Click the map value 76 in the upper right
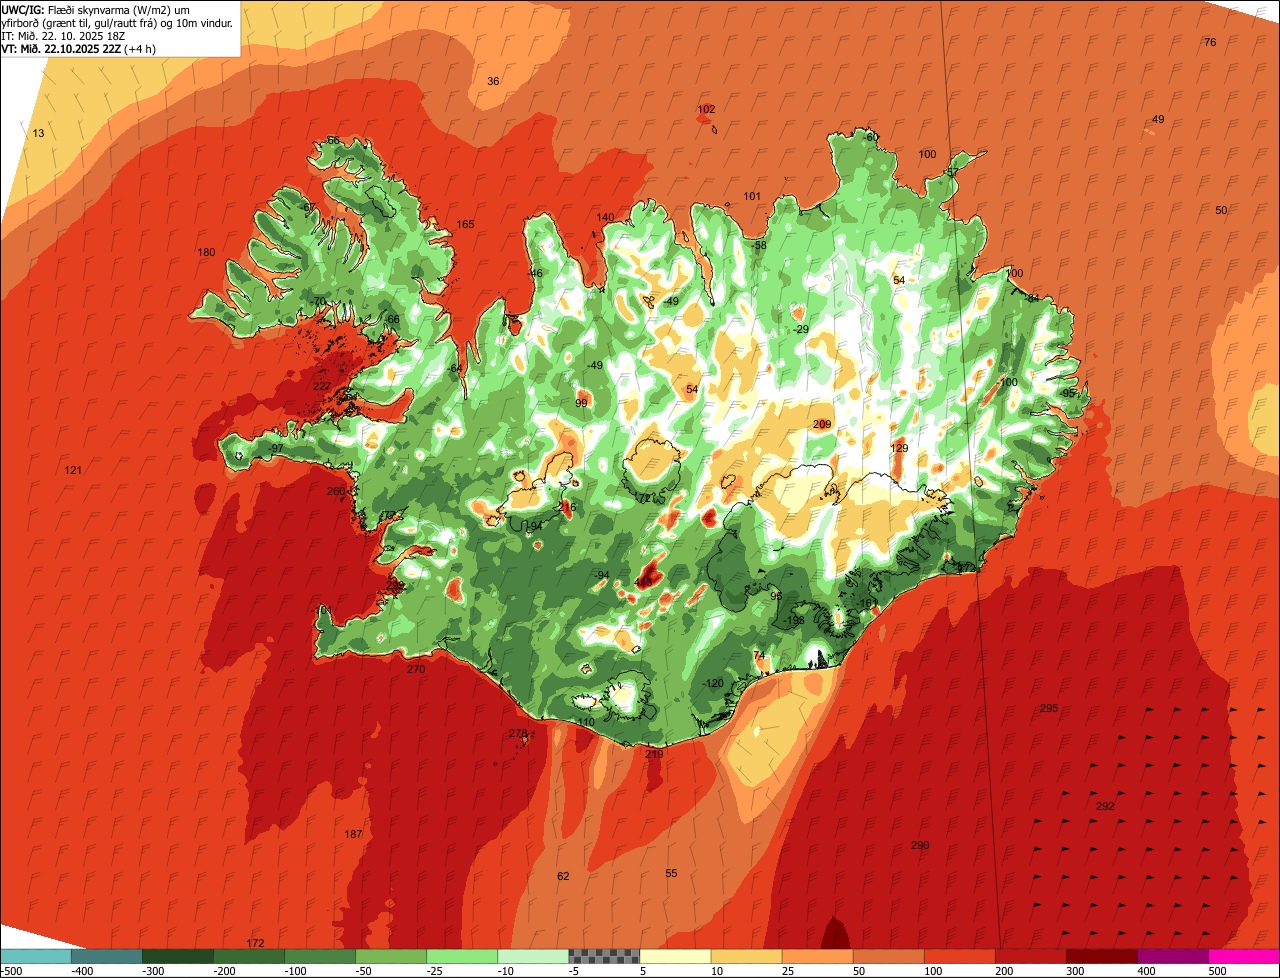Screen dimensions: 1280x978 click(x=1210, y=42)
